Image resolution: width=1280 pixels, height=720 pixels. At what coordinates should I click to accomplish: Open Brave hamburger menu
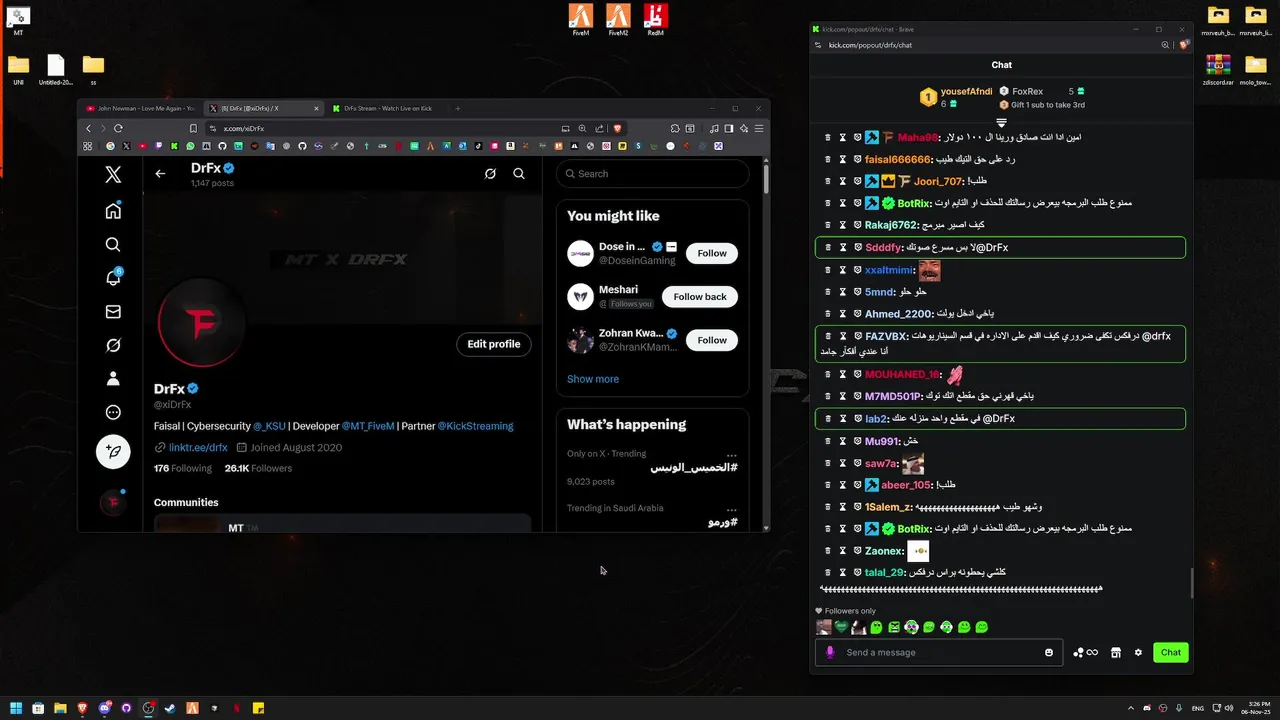click(x=760, y=128)
